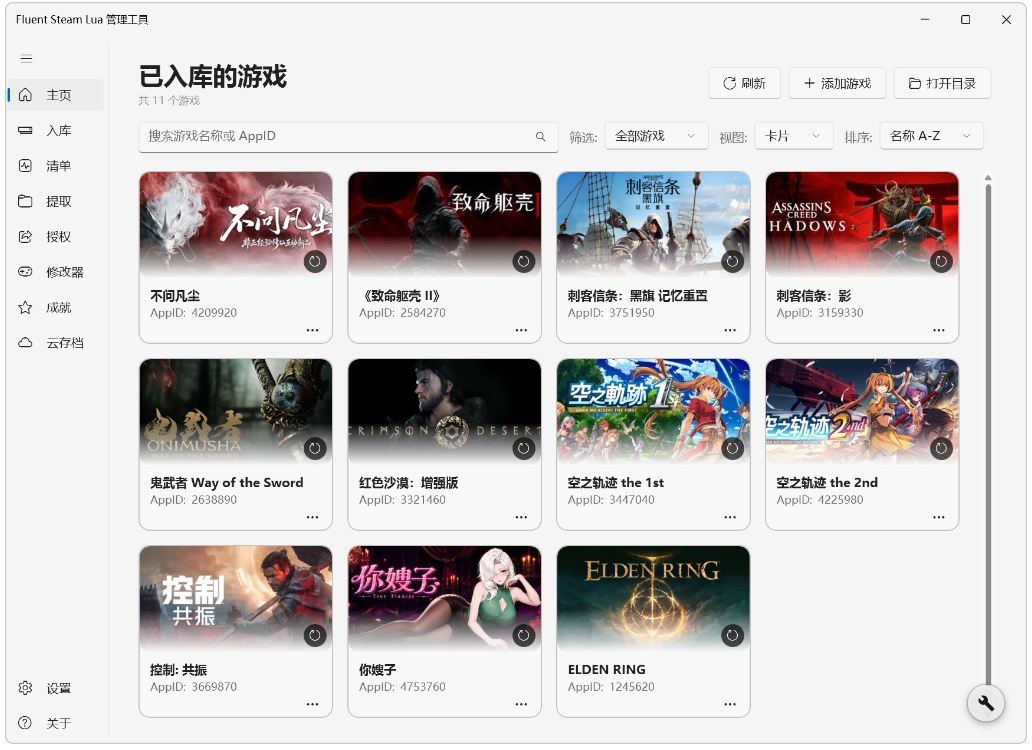Click the game list vertical scrollbar
The width and height of the screenshot is (1032, 750).
988,434
